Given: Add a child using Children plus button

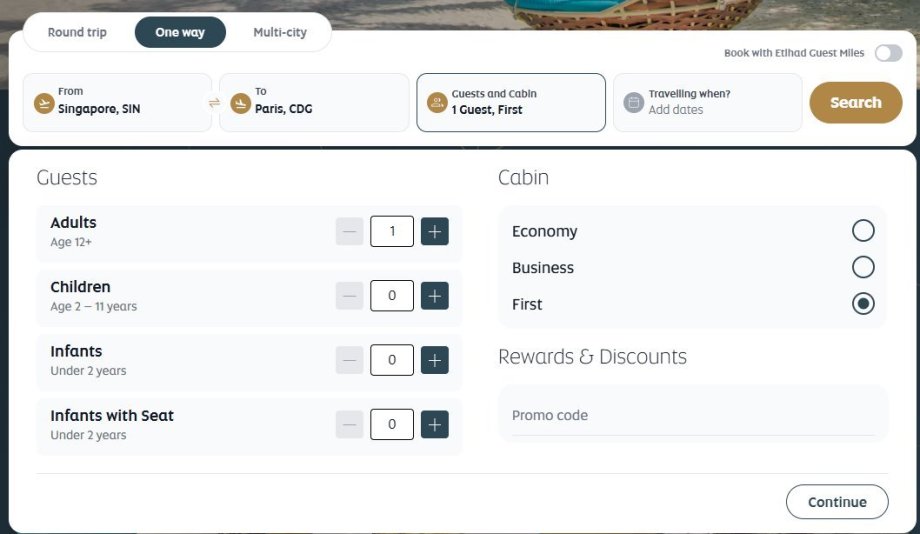Looking at the screenshot, I should tap(435, 296).
